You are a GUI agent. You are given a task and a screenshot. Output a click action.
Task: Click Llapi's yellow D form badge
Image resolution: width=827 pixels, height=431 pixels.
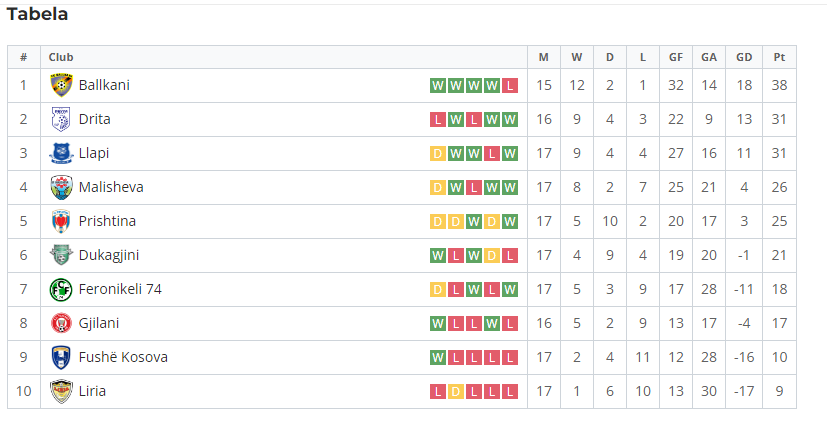438,154
